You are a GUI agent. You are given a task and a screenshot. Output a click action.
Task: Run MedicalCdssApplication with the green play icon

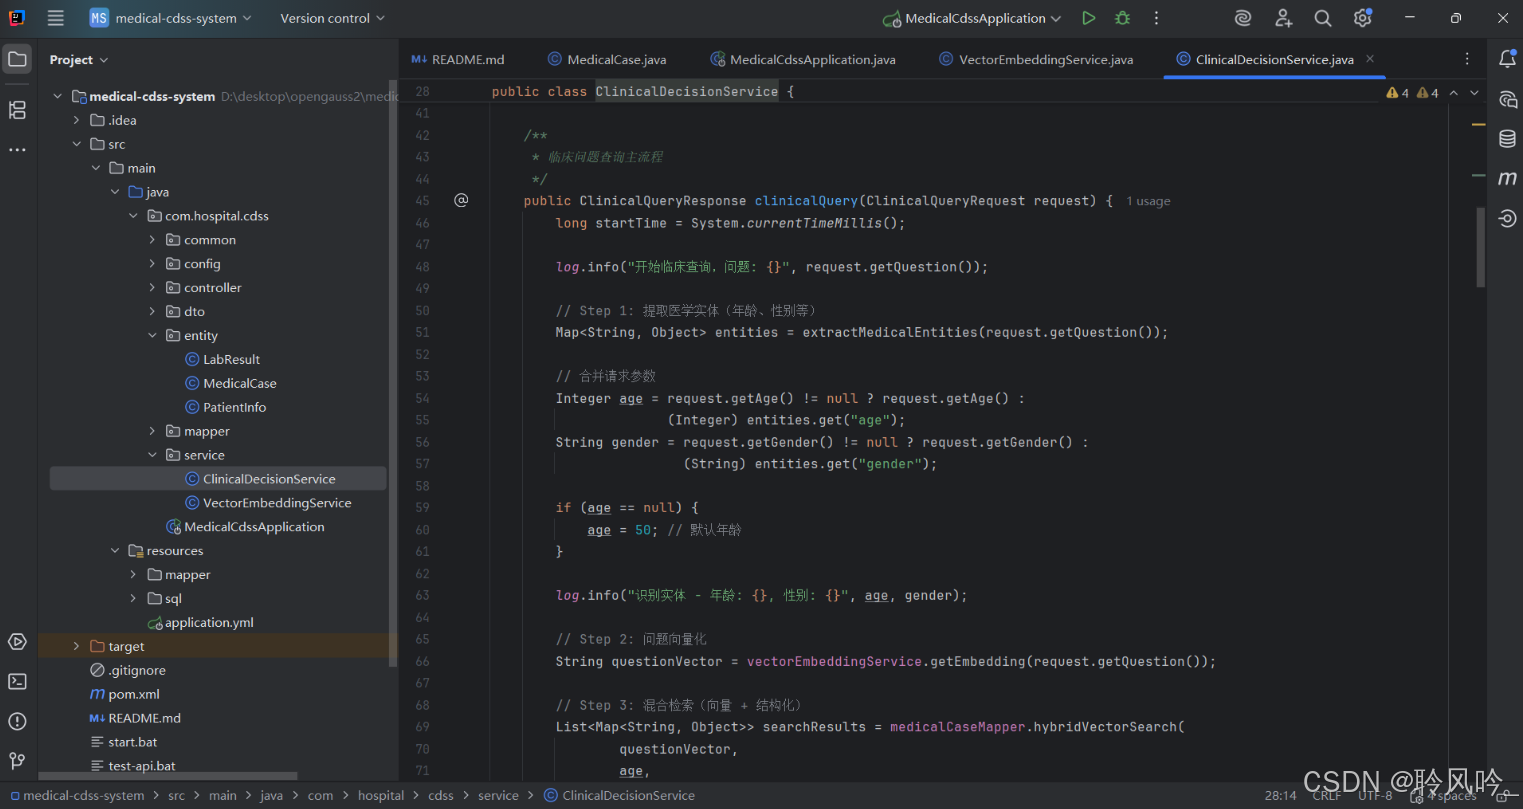(x=1088, y=18)
